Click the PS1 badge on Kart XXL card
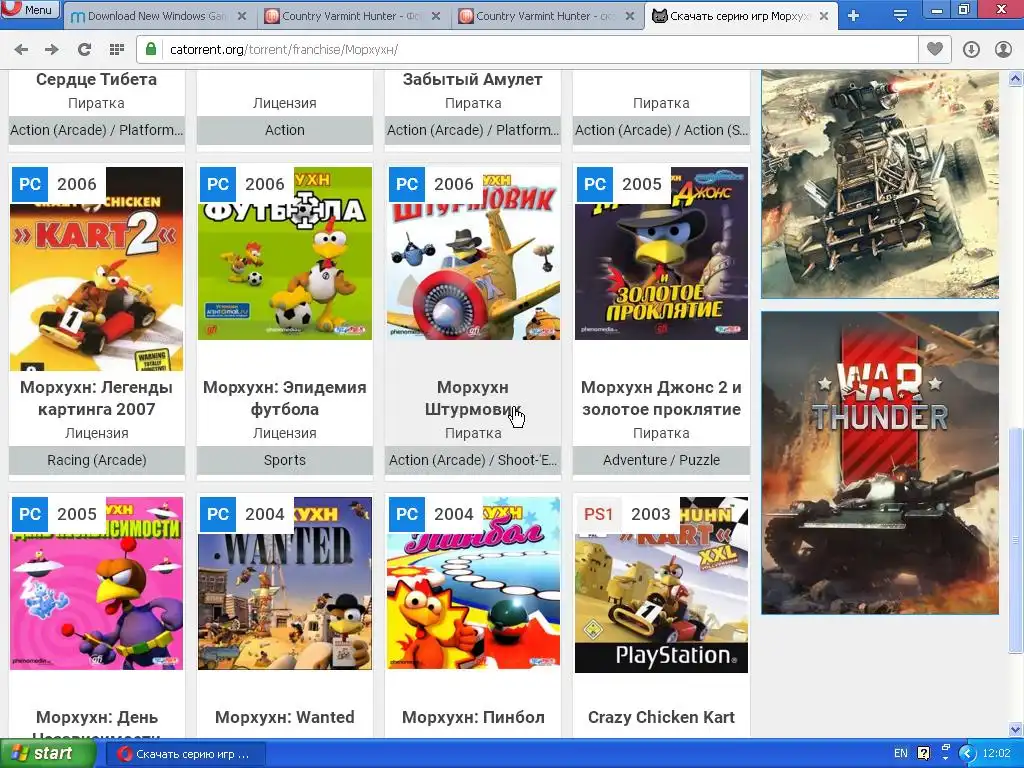Screen dimensions: 1024x768 pos(598,514)
